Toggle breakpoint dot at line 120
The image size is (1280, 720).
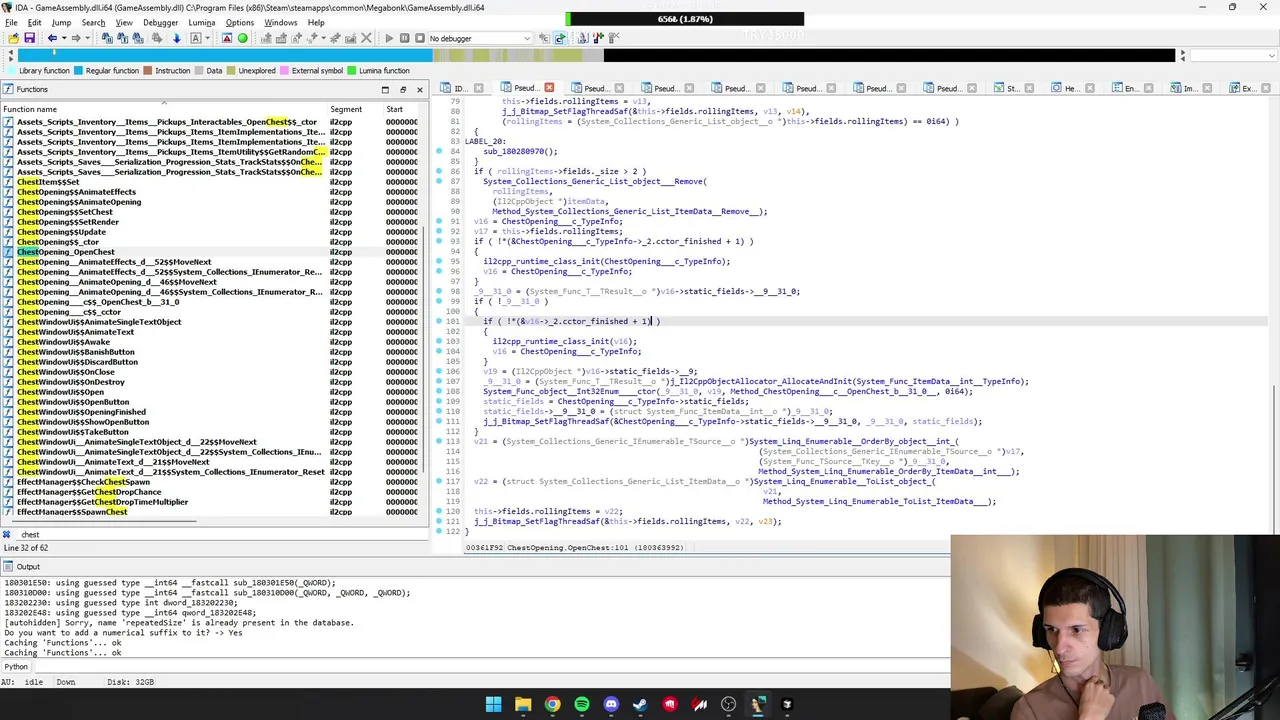pos(439,512)
